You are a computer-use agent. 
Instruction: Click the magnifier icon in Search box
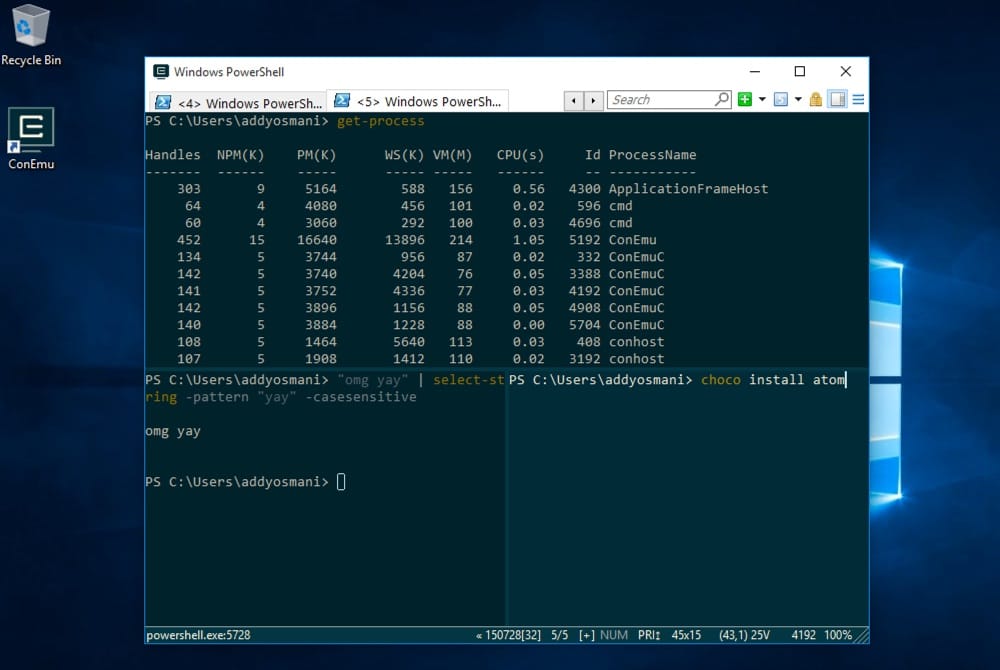point(722,100)
